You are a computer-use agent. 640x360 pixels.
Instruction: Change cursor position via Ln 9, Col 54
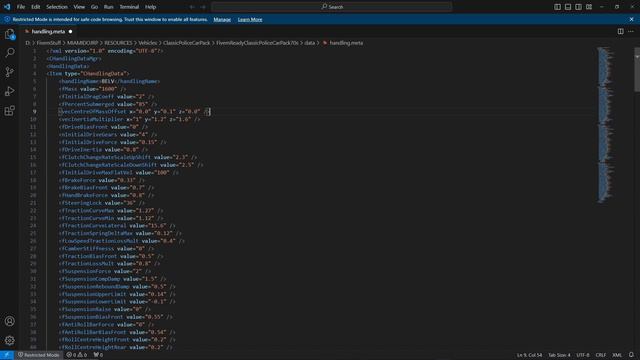click(x=529, y=355)
